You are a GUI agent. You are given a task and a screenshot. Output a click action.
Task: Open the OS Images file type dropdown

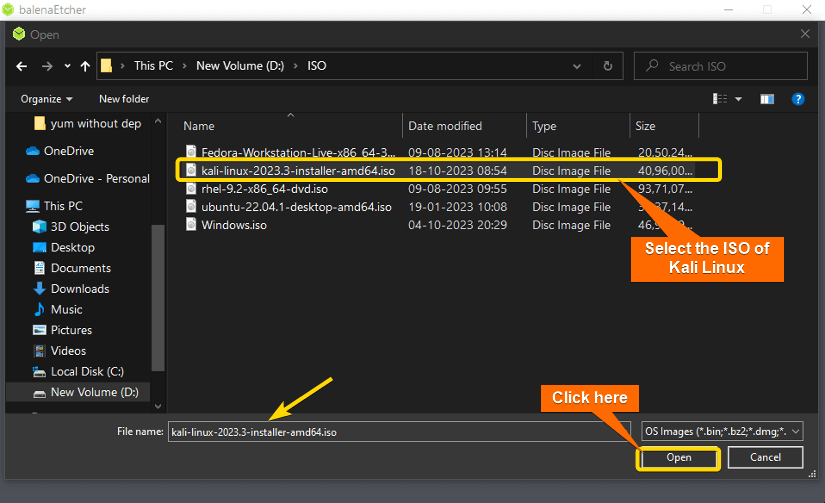coord(722,431)
